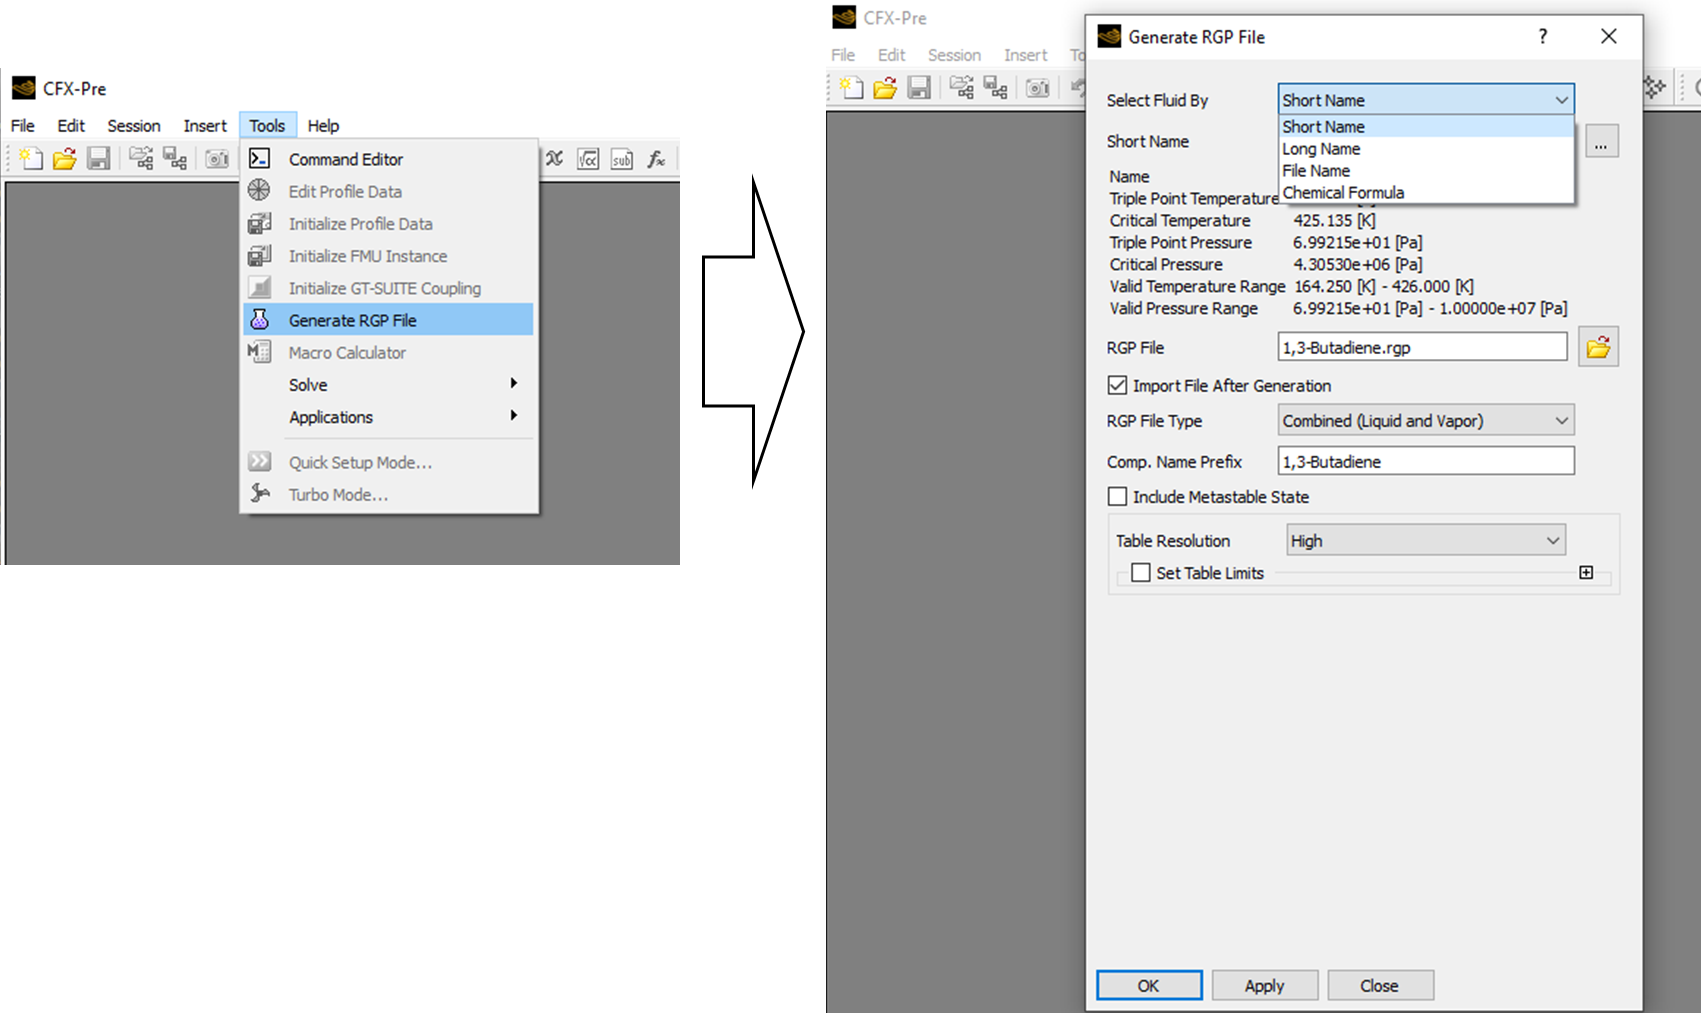Open a case using the Open Case icon
This screenshot has height=1013, width=1701.
(64, 158)
